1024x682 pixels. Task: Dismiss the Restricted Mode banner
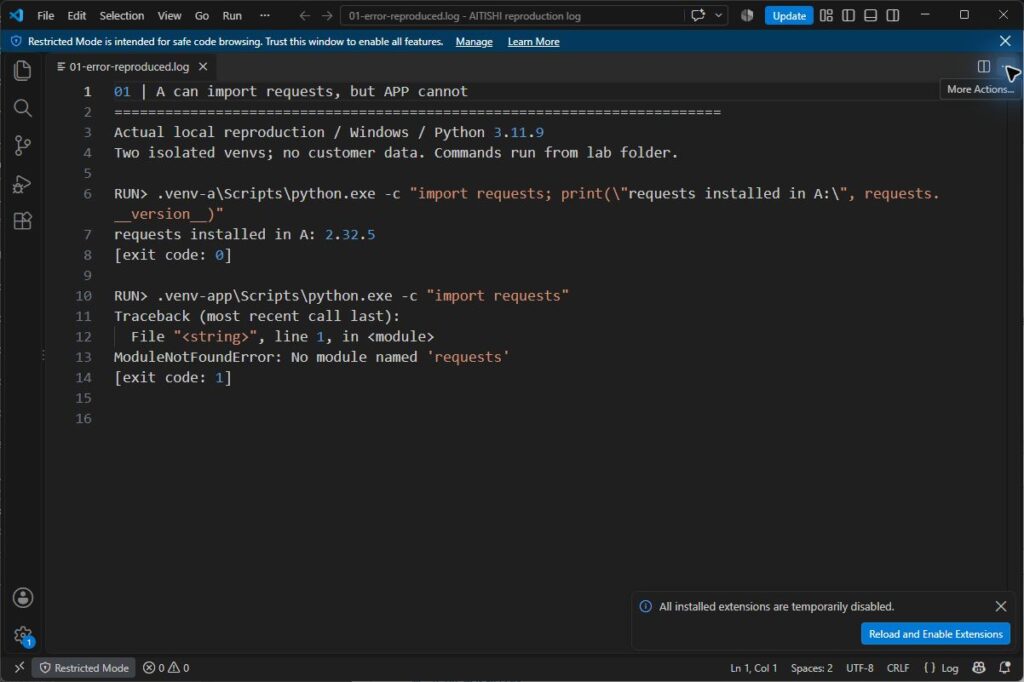tap(1005, 41)
